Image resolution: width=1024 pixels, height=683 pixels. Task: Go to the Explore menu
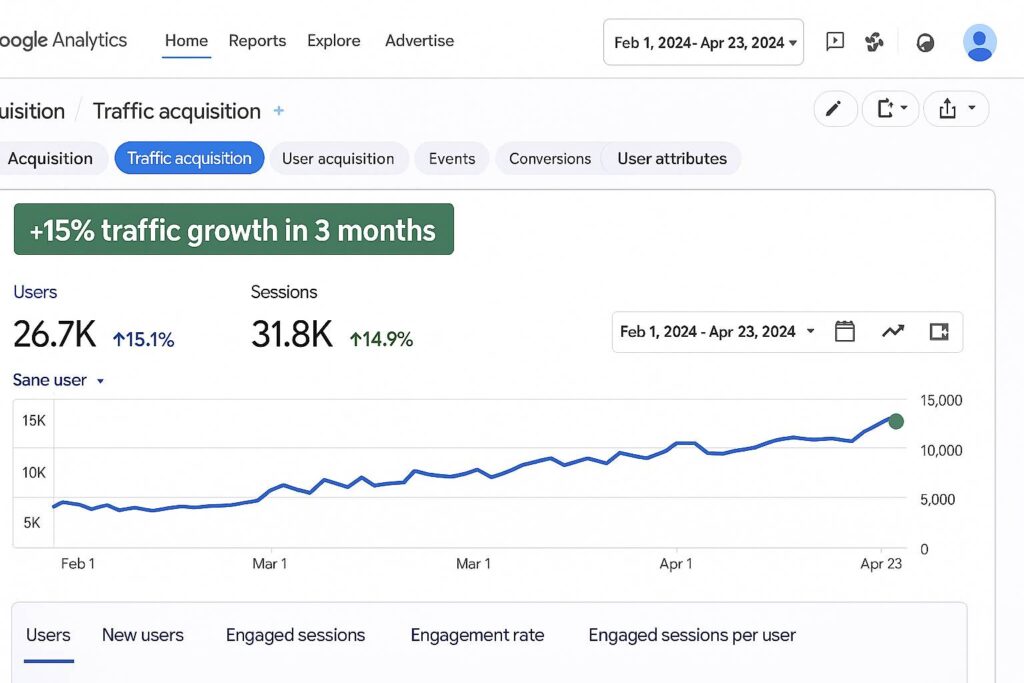pos(334,41)
